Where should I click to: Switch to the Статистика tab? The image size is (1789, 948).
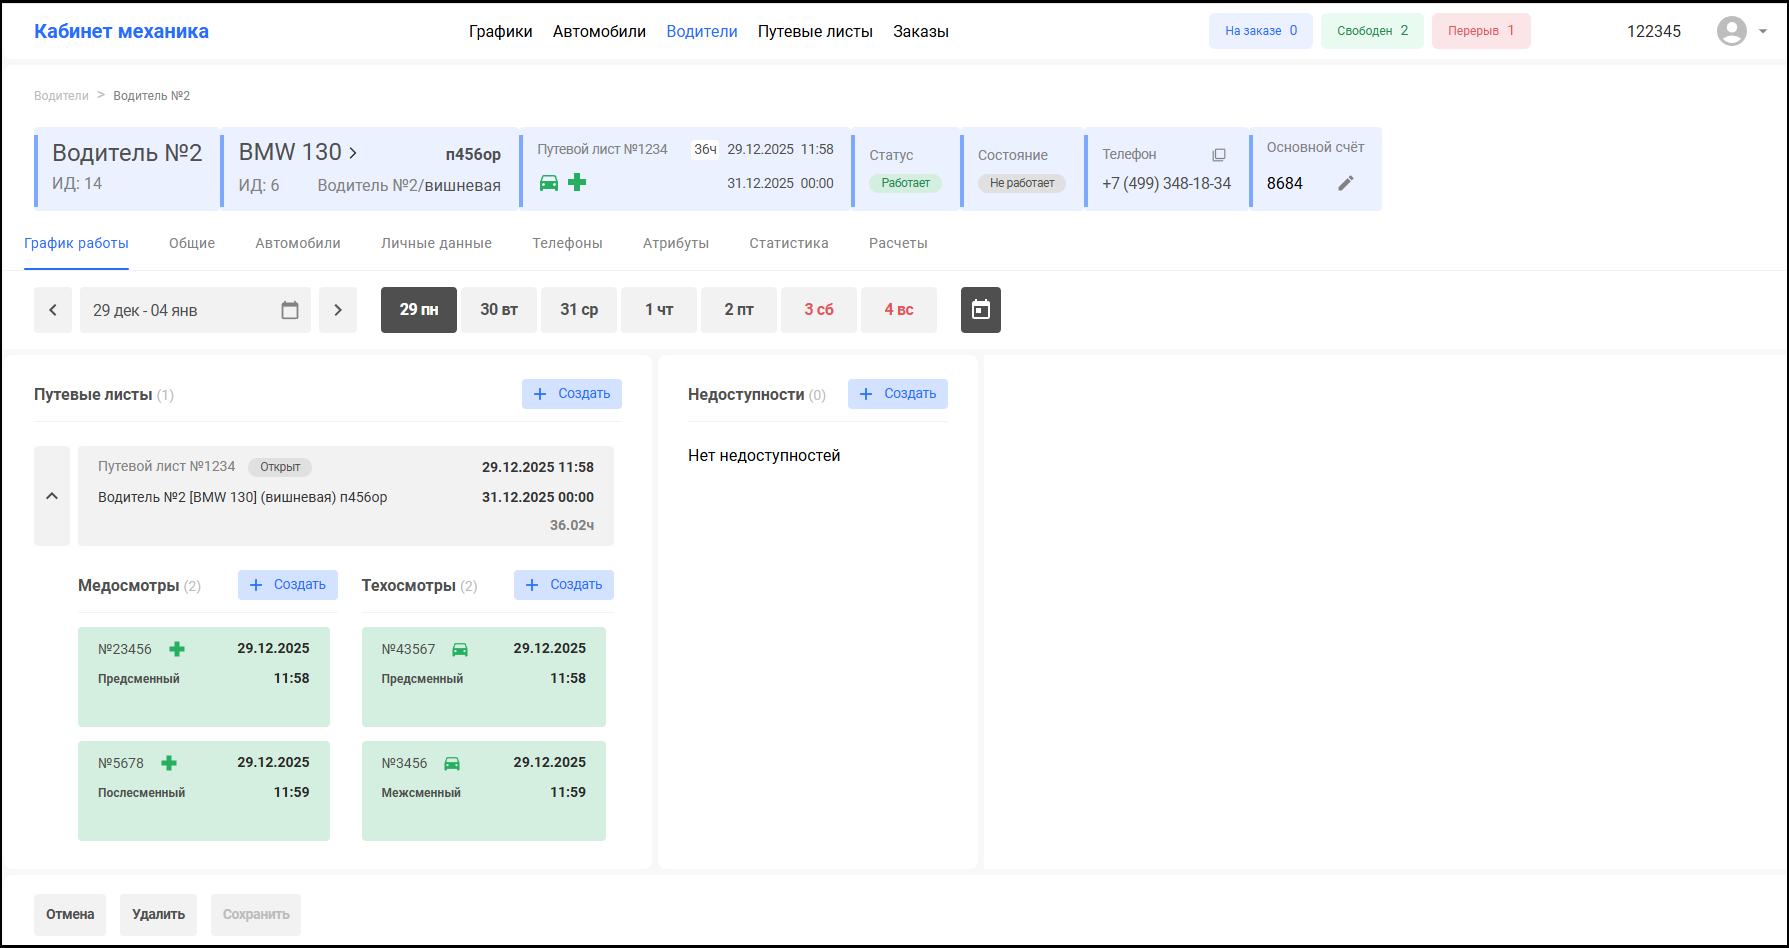tap(788, 243)
